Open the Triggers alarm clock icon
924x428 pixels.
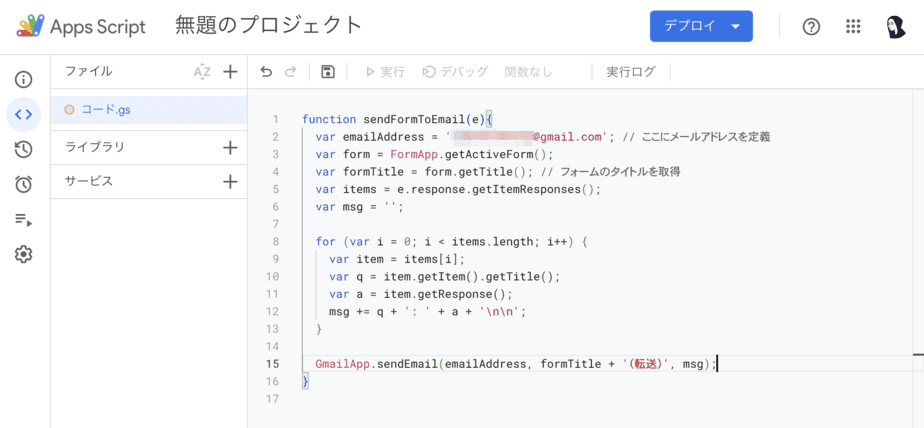(x=23, y=185)
